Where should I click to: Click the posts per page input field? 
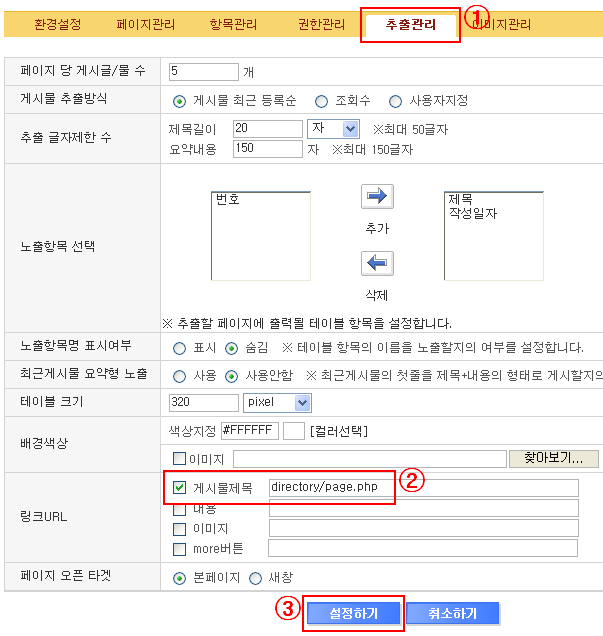coord(204,72)
